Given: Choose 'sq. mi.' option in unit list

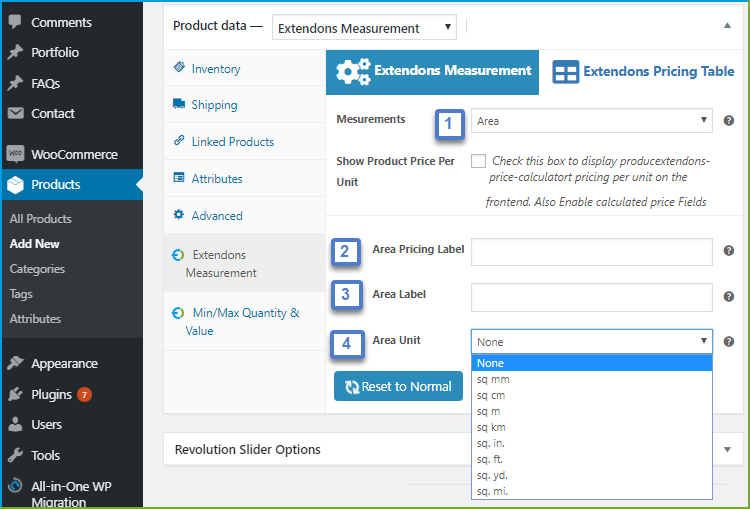Looking at the screenshot, I should 592,491.
